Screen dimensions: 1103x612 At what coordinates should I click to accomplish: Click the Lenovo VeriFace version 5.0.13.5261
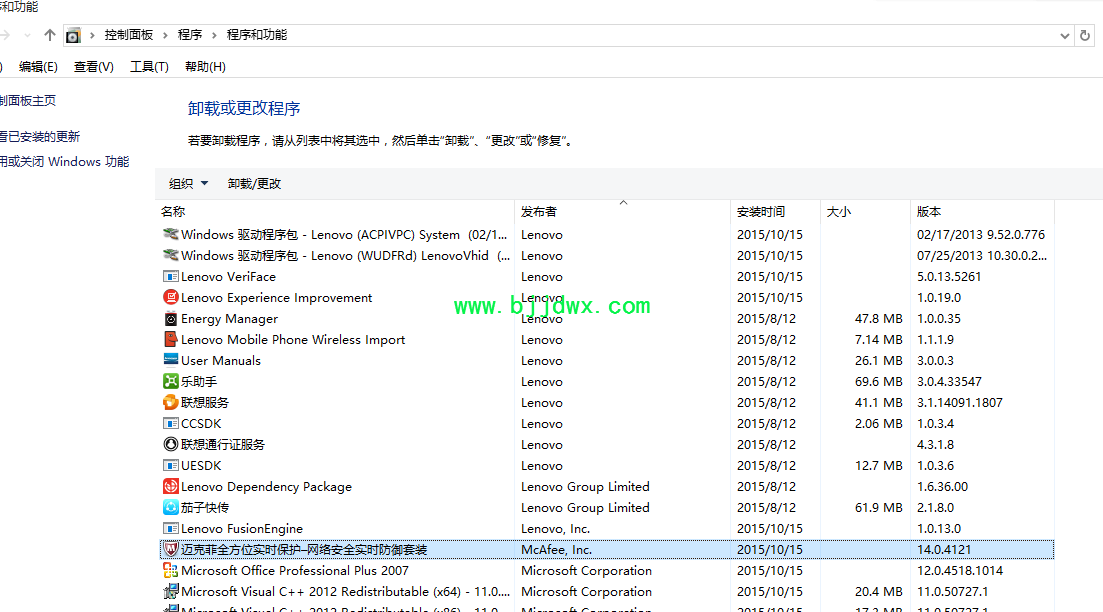point(948,276)
